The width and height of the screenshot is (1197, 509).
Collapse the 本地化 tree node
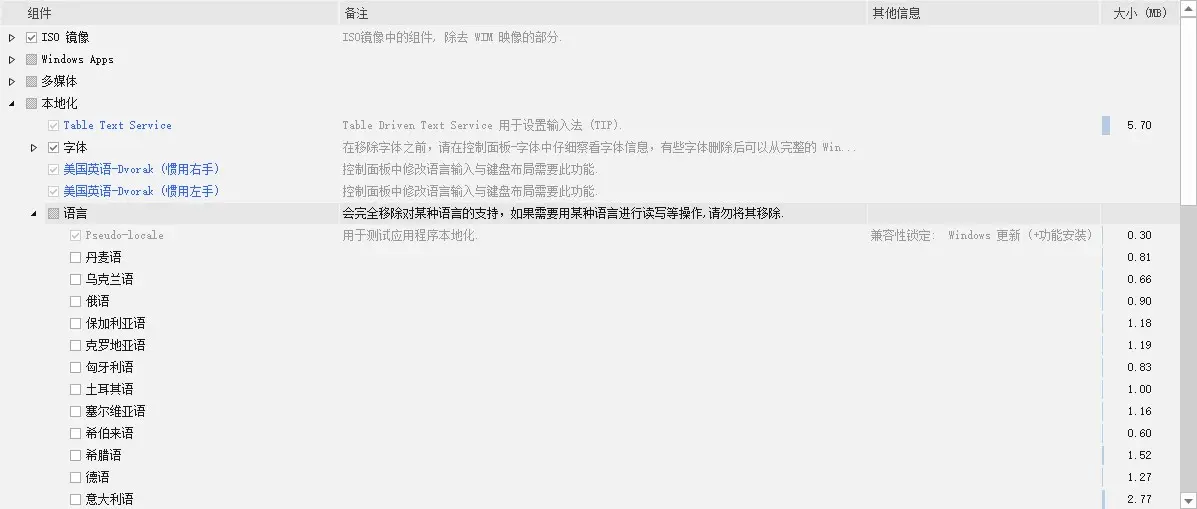[x=11, y=104]
